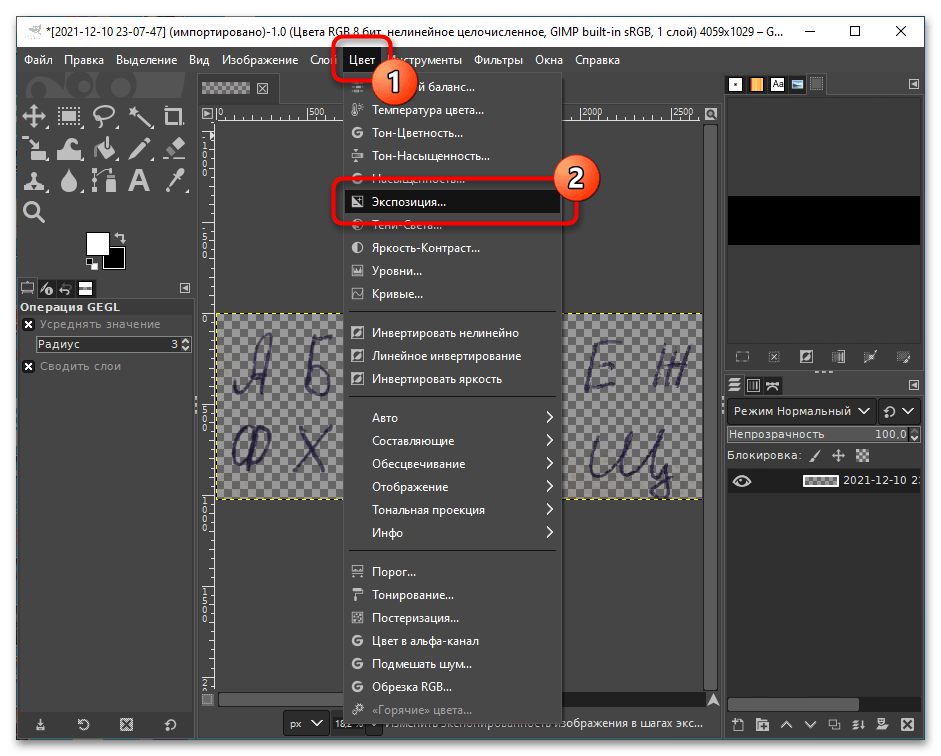Select the Rectangle Select tool

[69, 116]
